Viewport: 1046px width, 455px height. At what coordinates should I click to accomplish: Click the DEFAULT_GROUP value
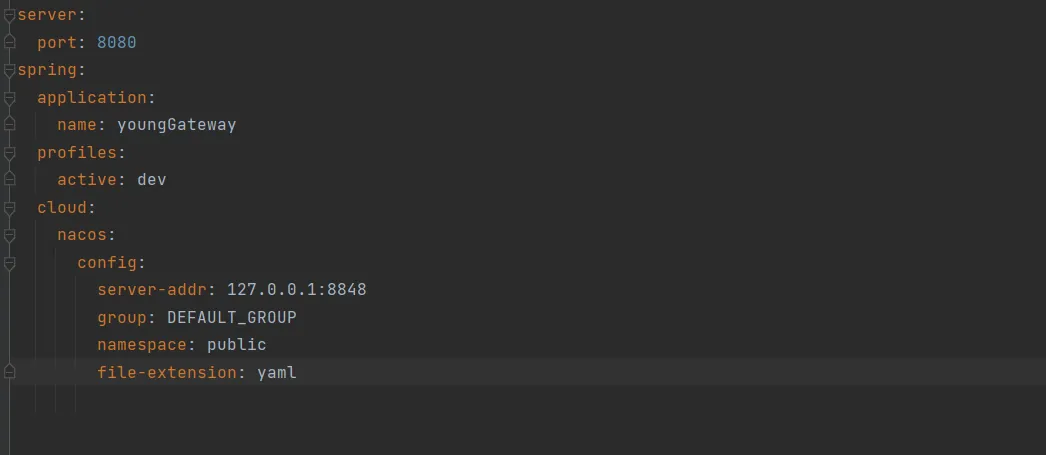[x=231, y=318]
